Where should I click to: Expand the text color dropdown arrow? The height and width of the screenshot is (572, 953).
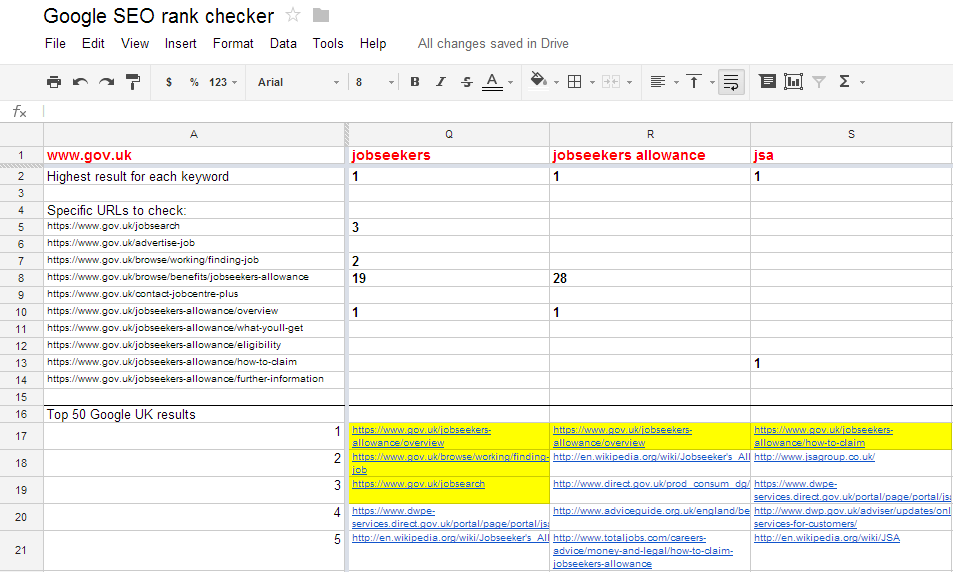coord(511,82)
